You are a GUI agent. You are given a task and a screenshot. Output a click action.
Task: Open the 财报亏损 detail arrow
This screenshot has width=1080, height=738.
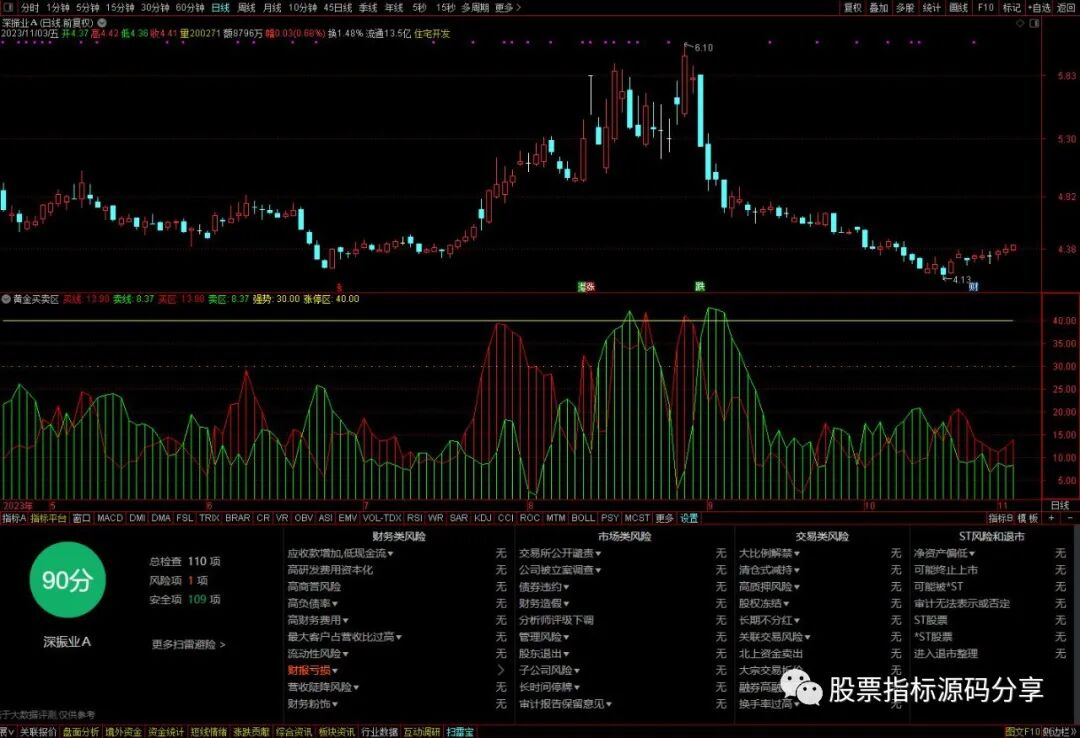501,670
